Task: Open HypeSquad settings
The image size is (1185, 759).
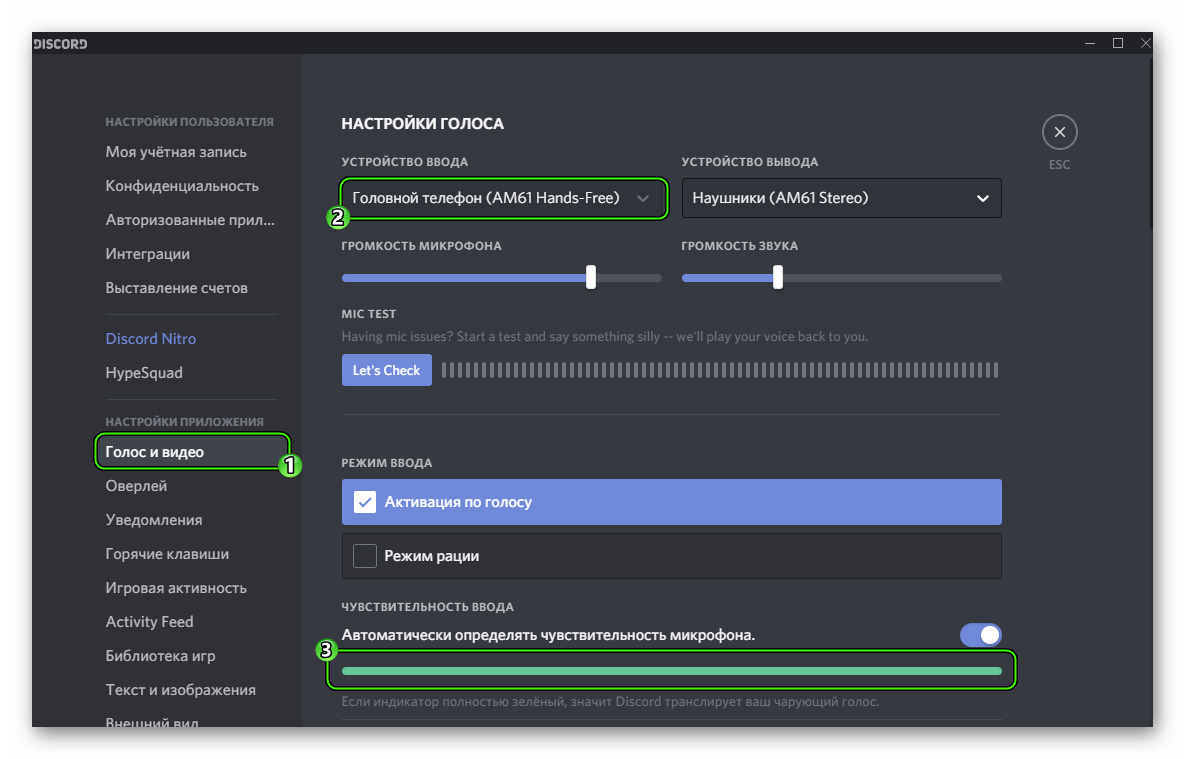Action: 144,373
